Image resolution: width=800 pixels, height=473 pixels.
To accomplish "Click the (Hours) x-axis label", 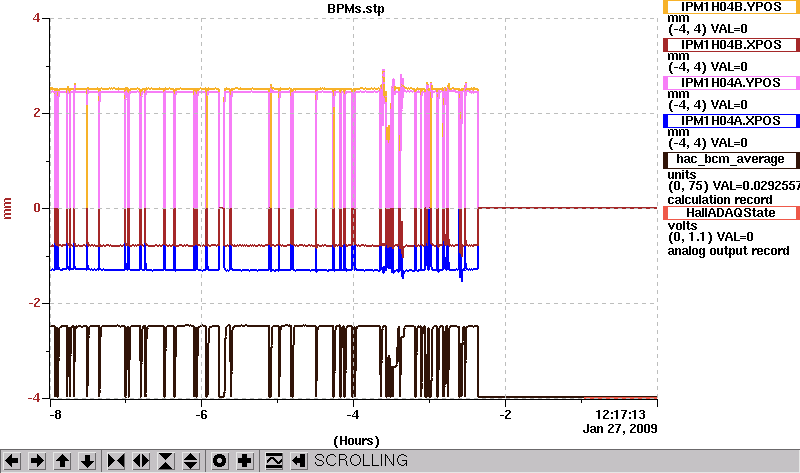I will point(356,441).
